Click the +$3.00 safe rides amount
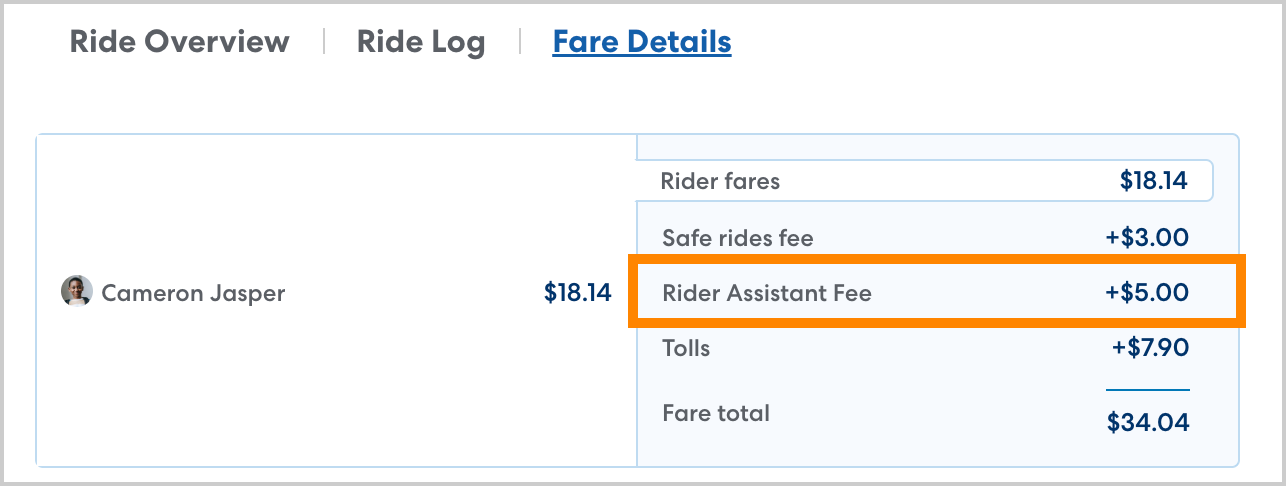Screen dimensions: 1286x486 click(x=1146, y=238)
